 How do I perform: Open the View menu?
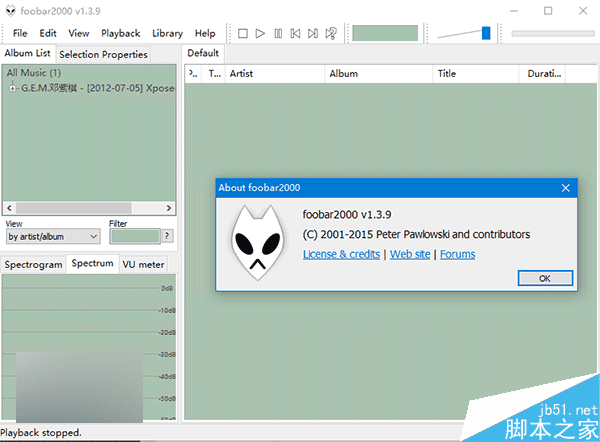pos(79,33)
